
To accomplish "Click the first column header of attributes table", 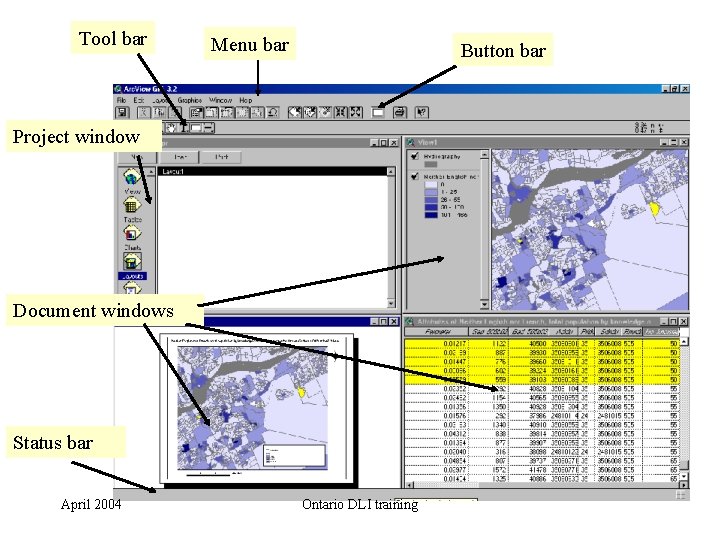I will pos(437,332).
